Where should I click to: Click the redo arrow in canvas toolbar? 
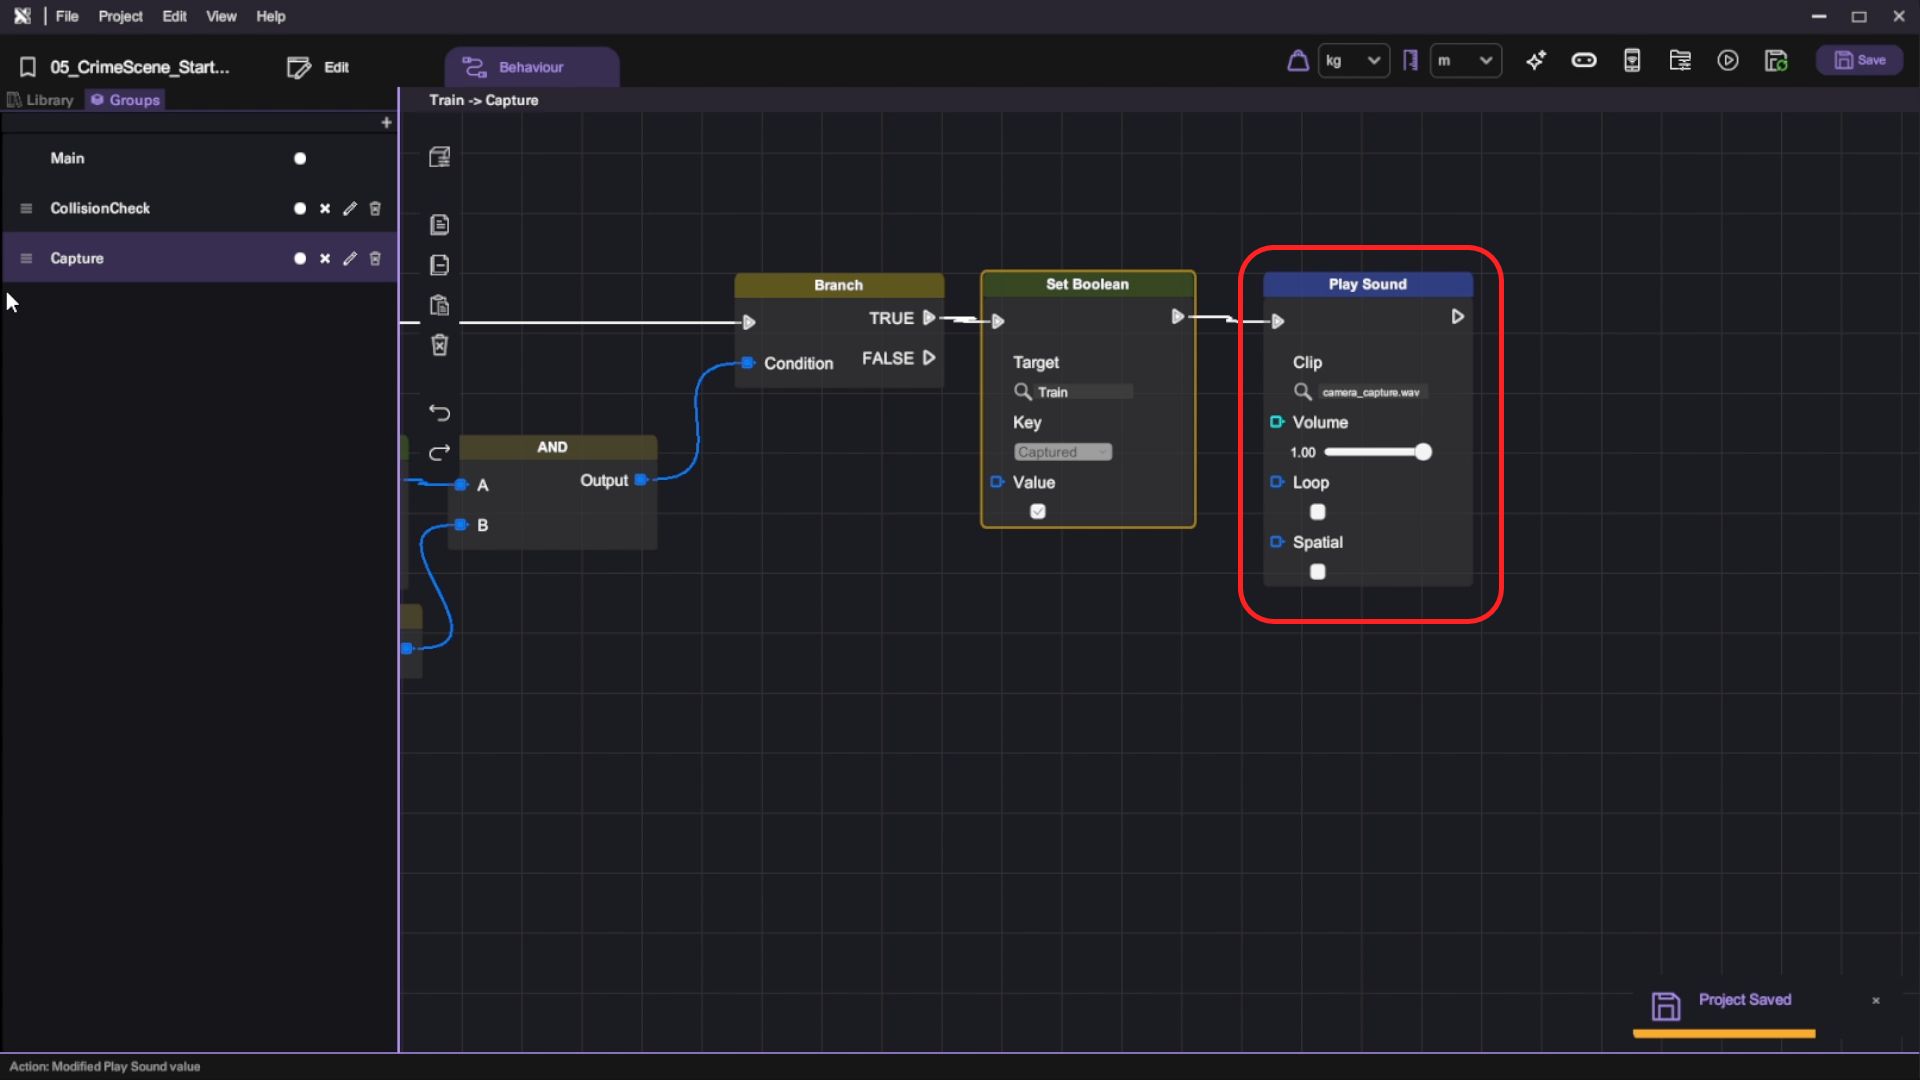tap(439, 453)
